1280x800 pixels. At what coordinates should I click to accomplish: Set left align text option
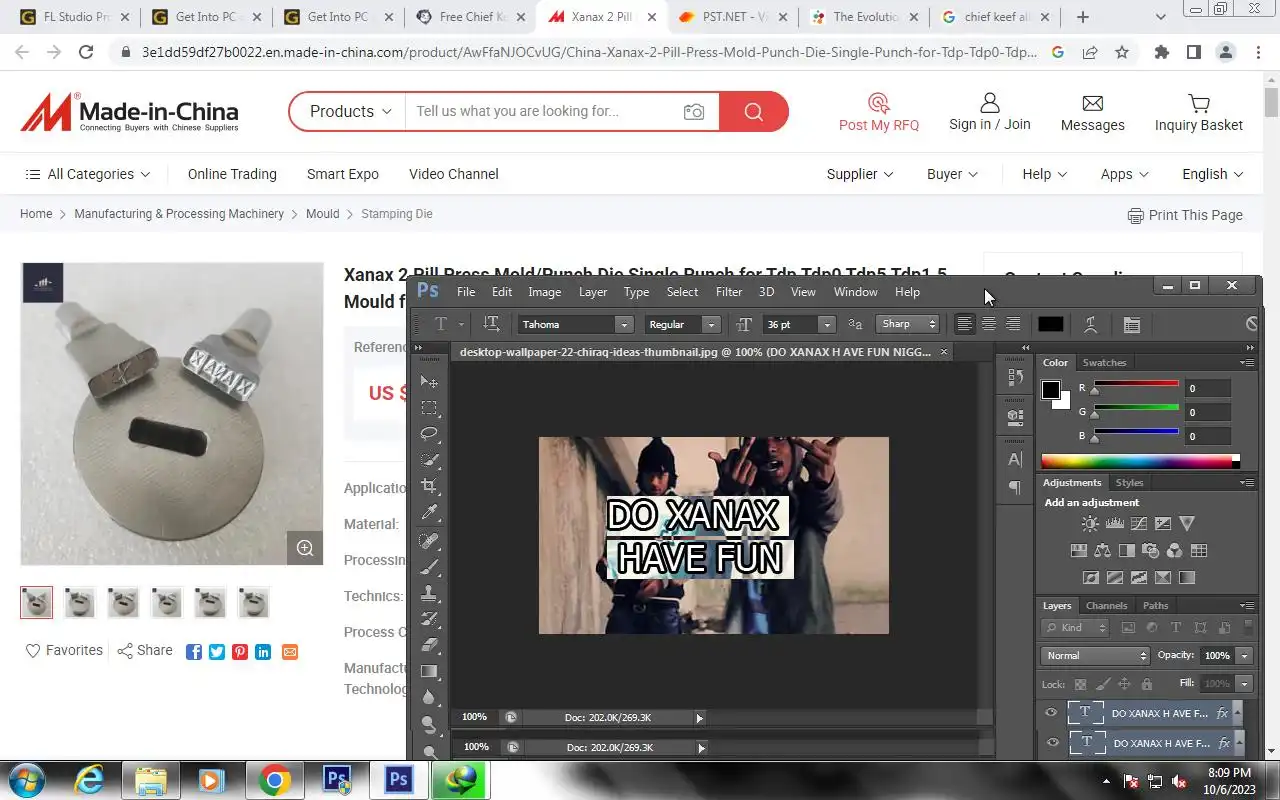964,324
